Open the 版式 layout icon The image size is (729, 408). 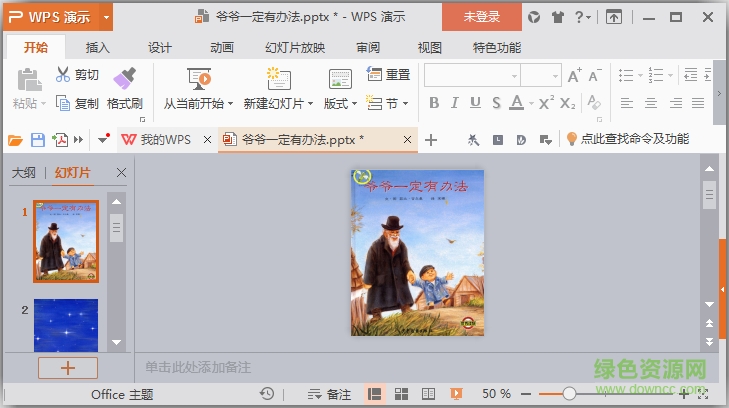tap(340, 79)
